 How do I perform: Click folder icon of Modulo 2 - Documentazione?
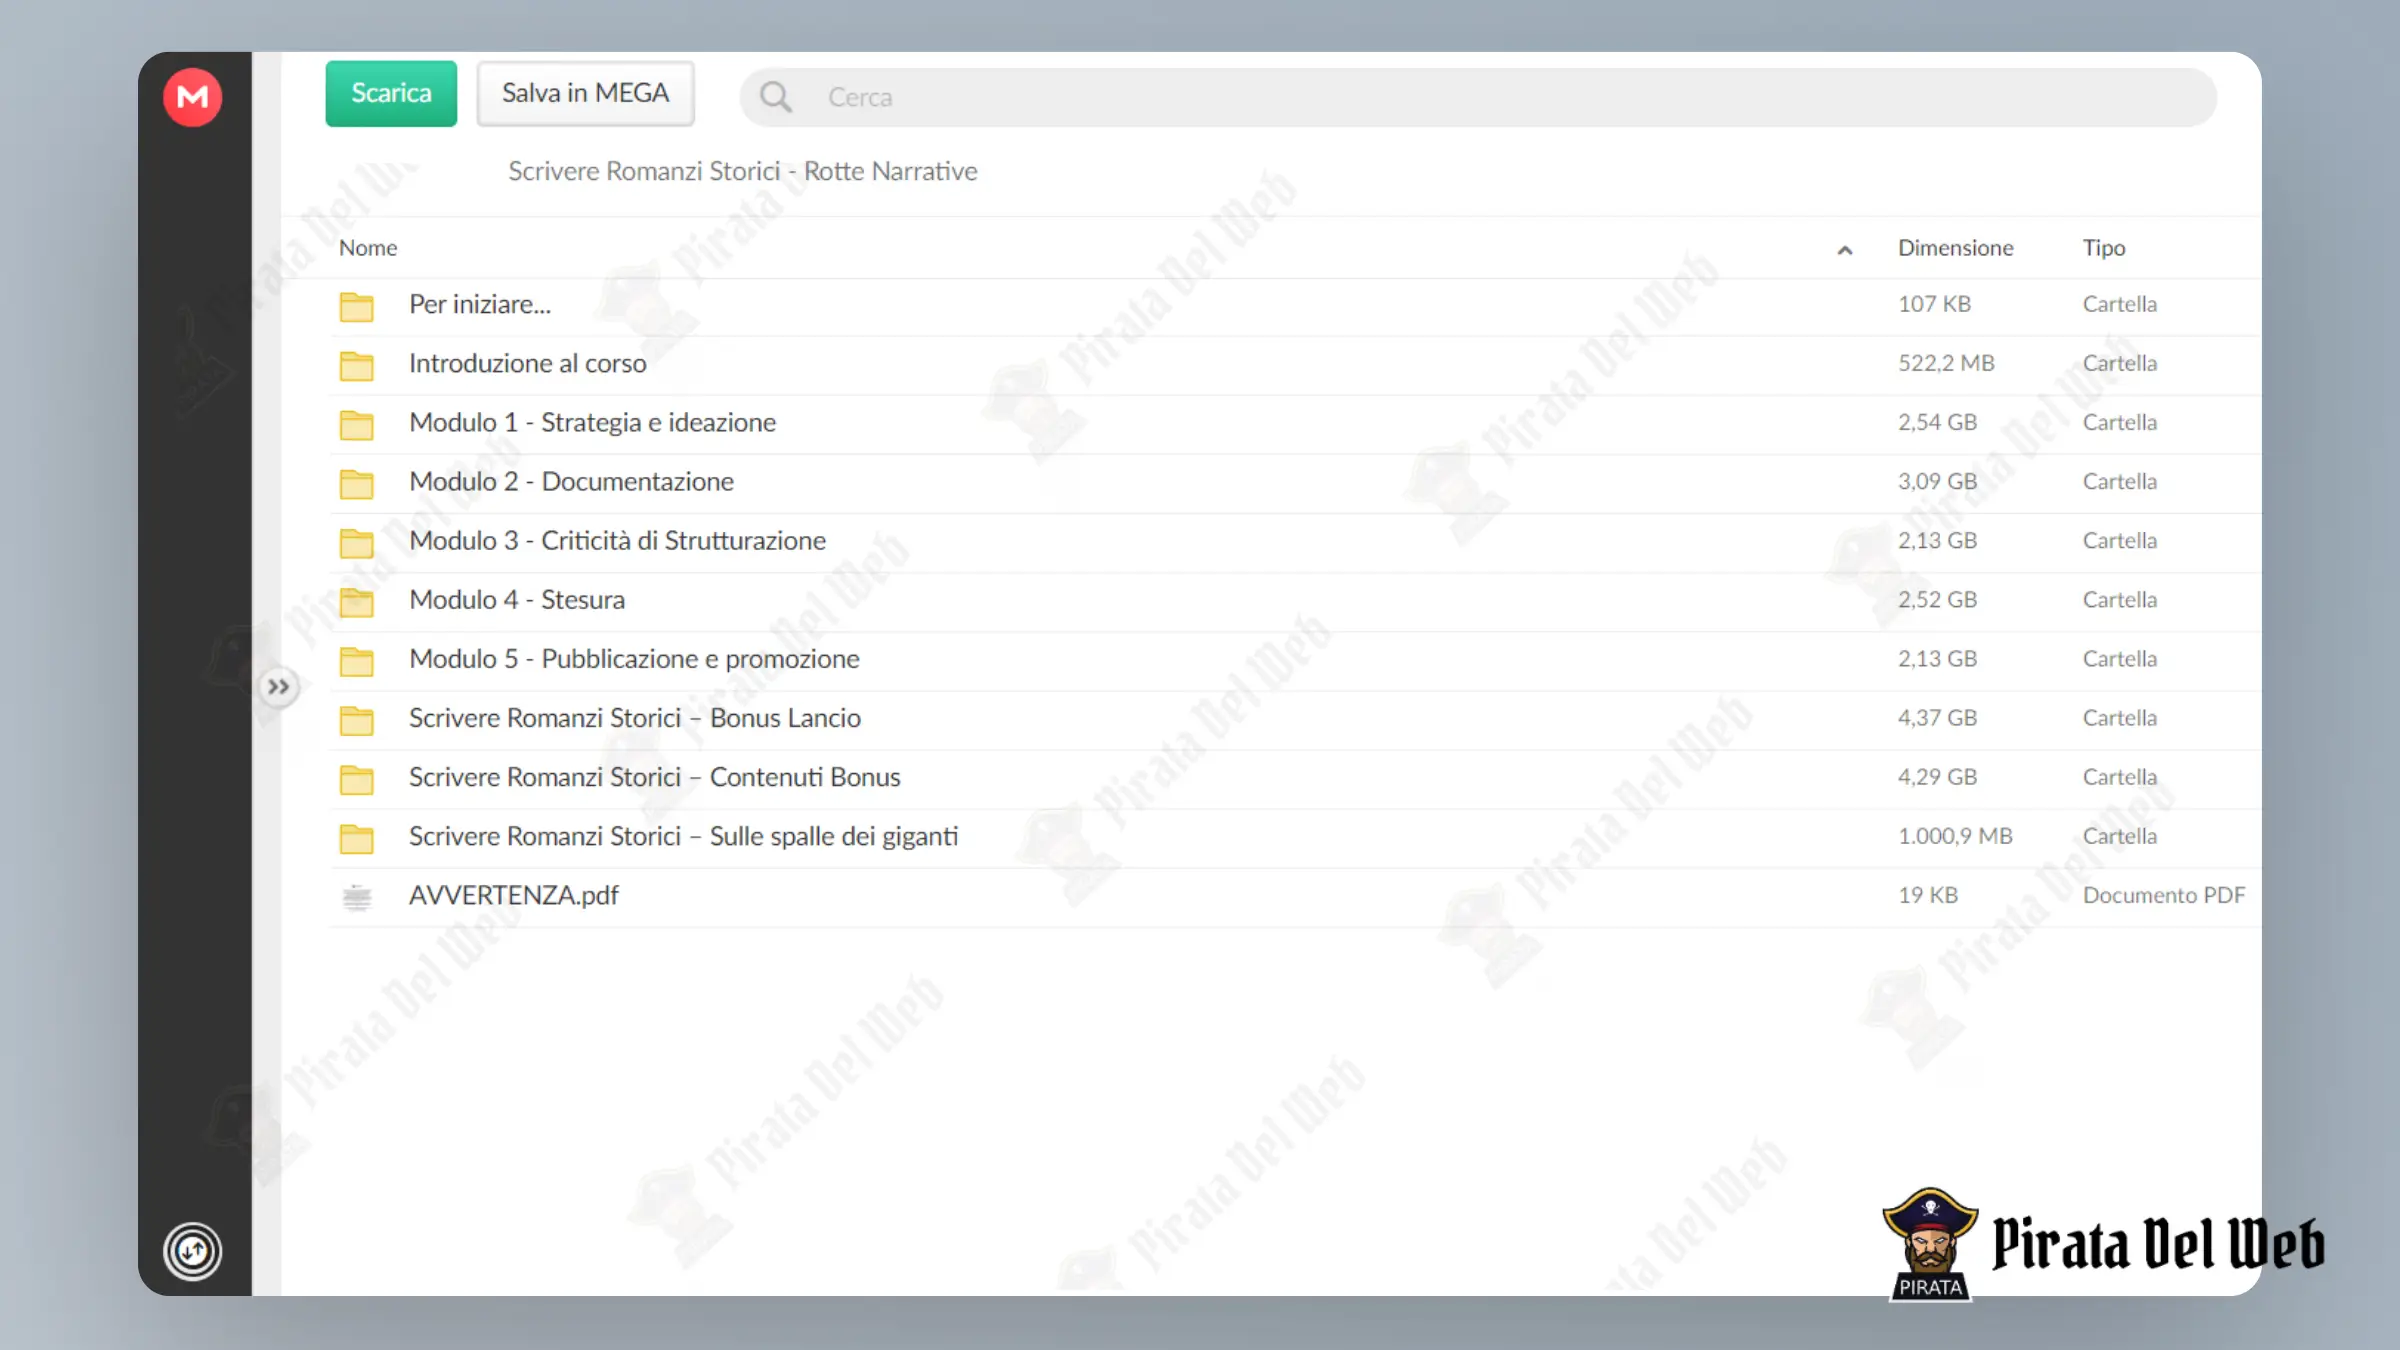(356, 483)
